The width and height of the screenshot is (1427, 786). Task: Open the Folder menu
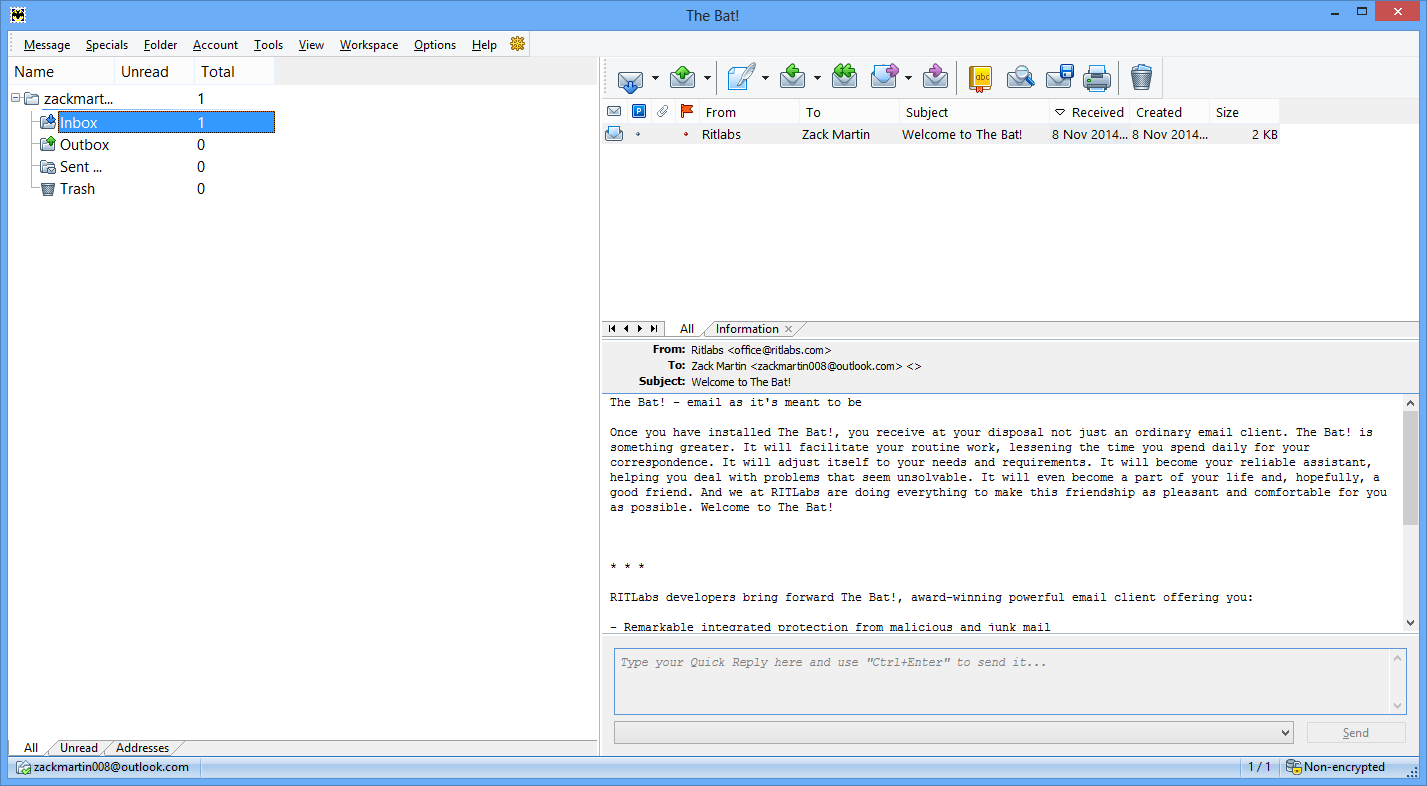tap(160, 45)
